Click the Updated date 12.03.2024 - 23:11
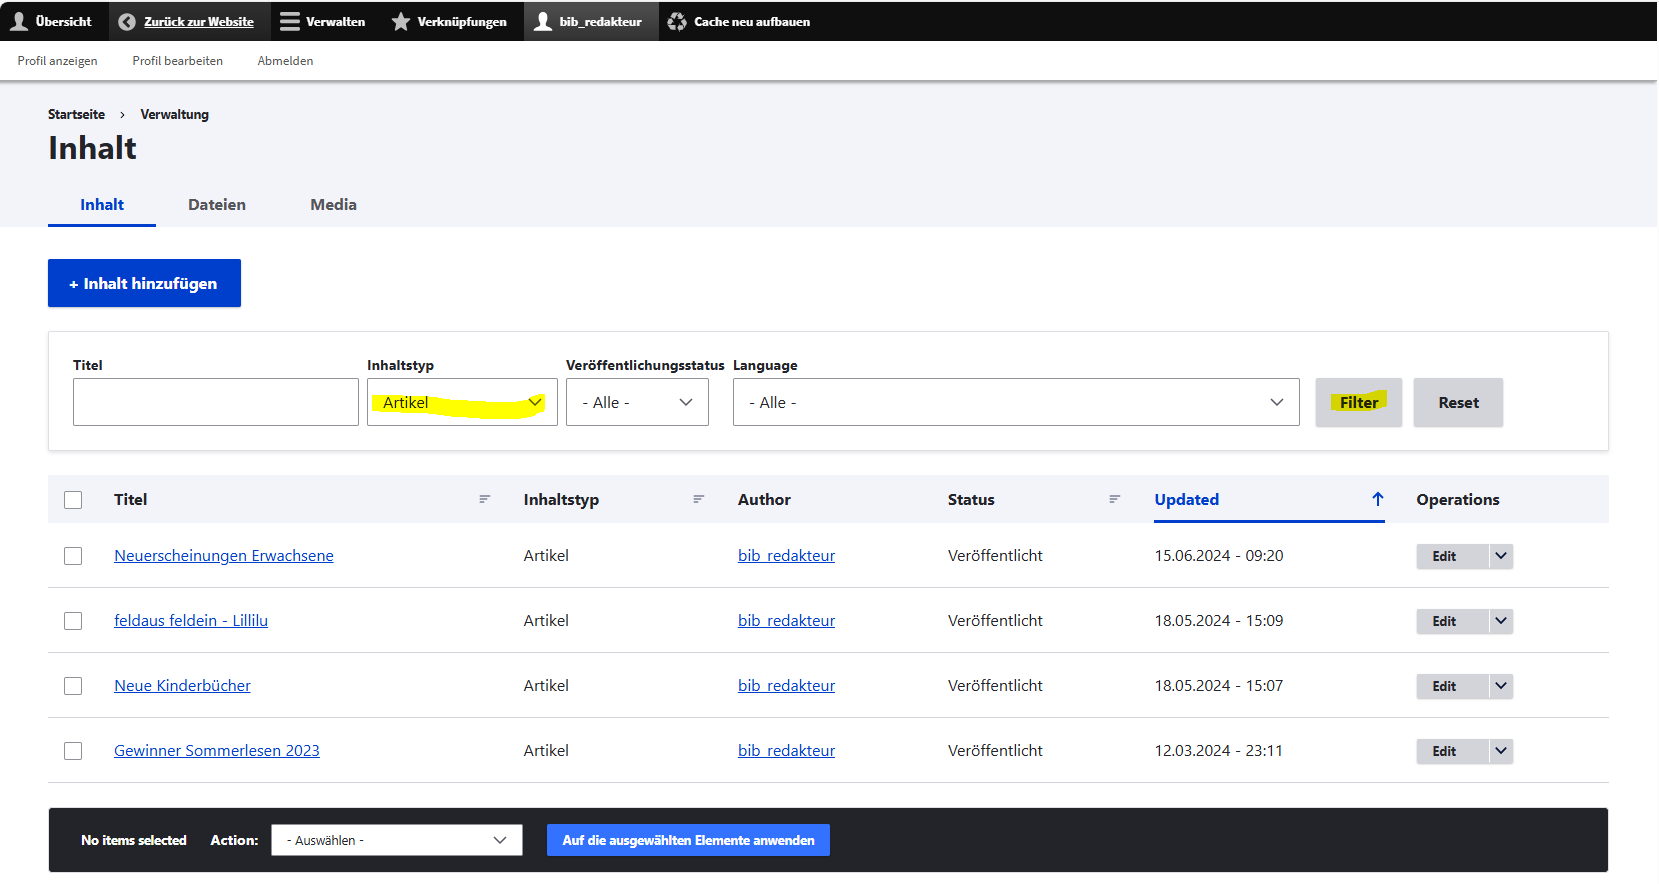Viewport: 1659px width, 884px height. pos(1219,751)
